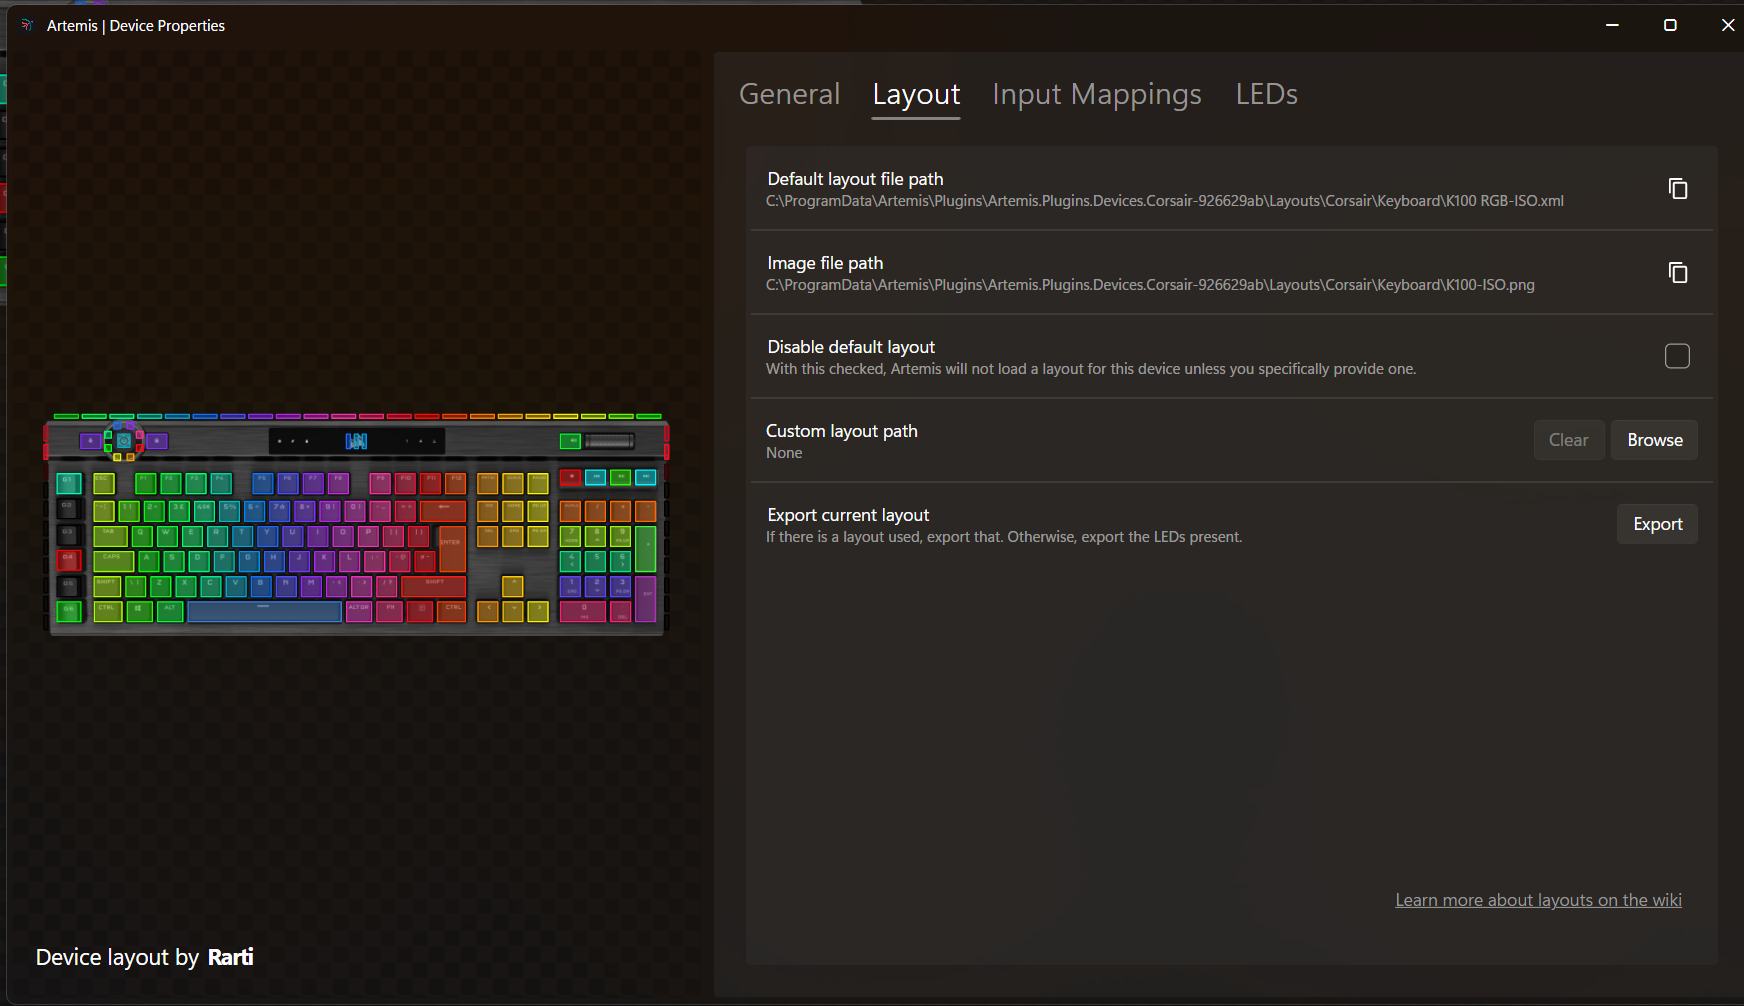Copy the default layout file path

click(1677, 189)
